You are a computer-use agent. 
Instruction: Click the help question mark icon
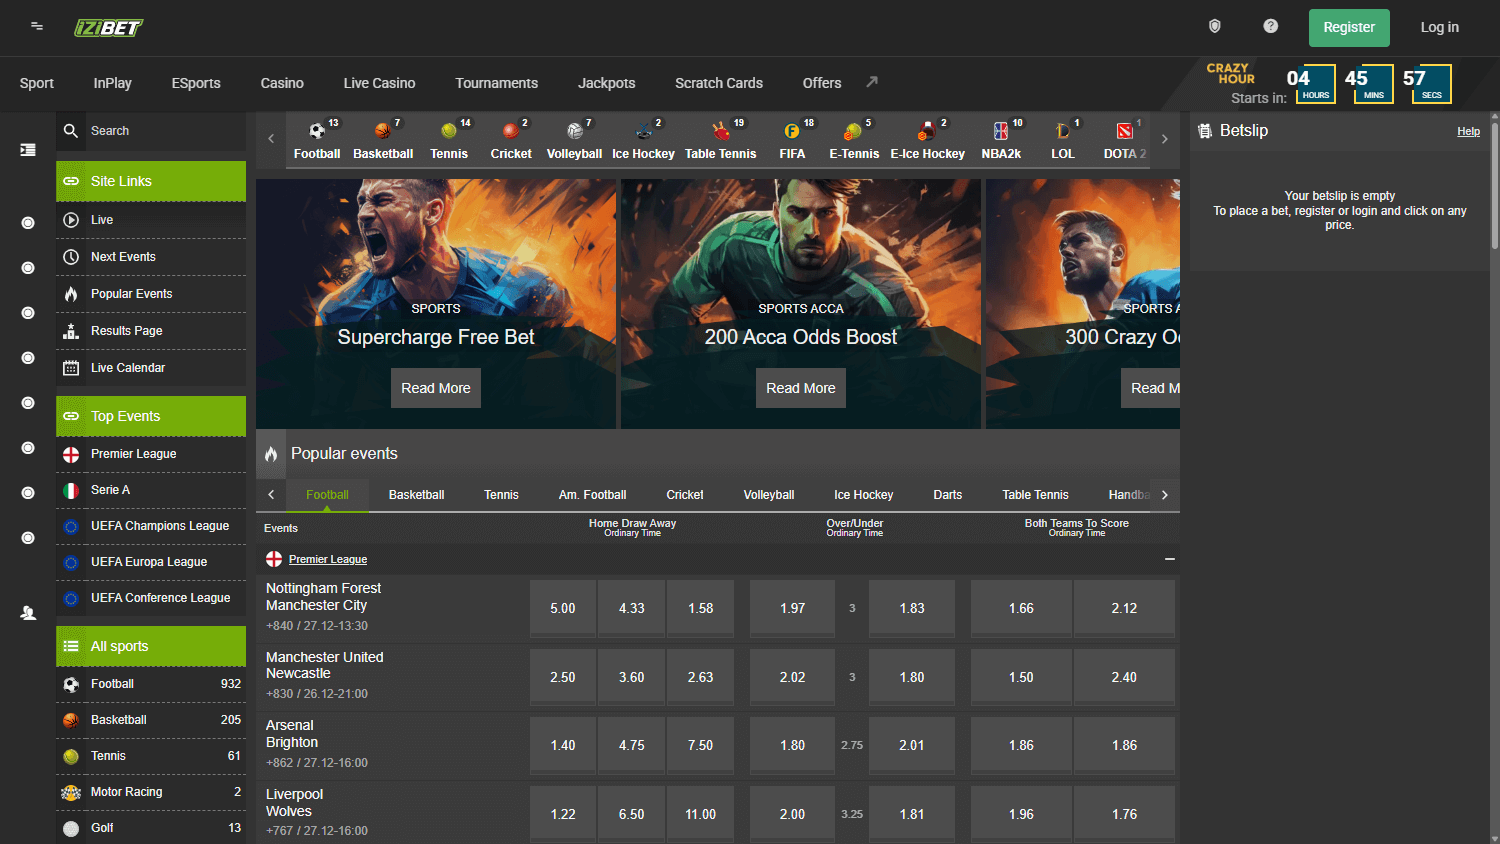[1270, 24]
